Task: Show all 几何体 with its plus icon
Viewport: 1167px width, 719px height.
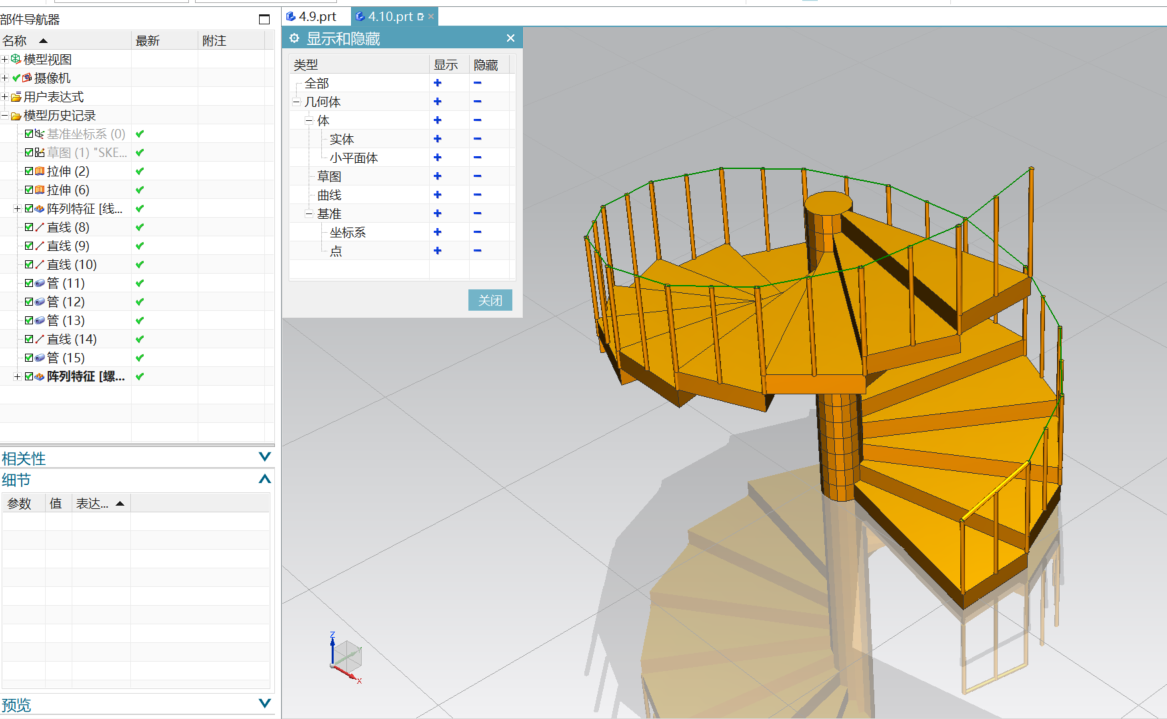Action: pyautogui.click(x=438, y=102)
